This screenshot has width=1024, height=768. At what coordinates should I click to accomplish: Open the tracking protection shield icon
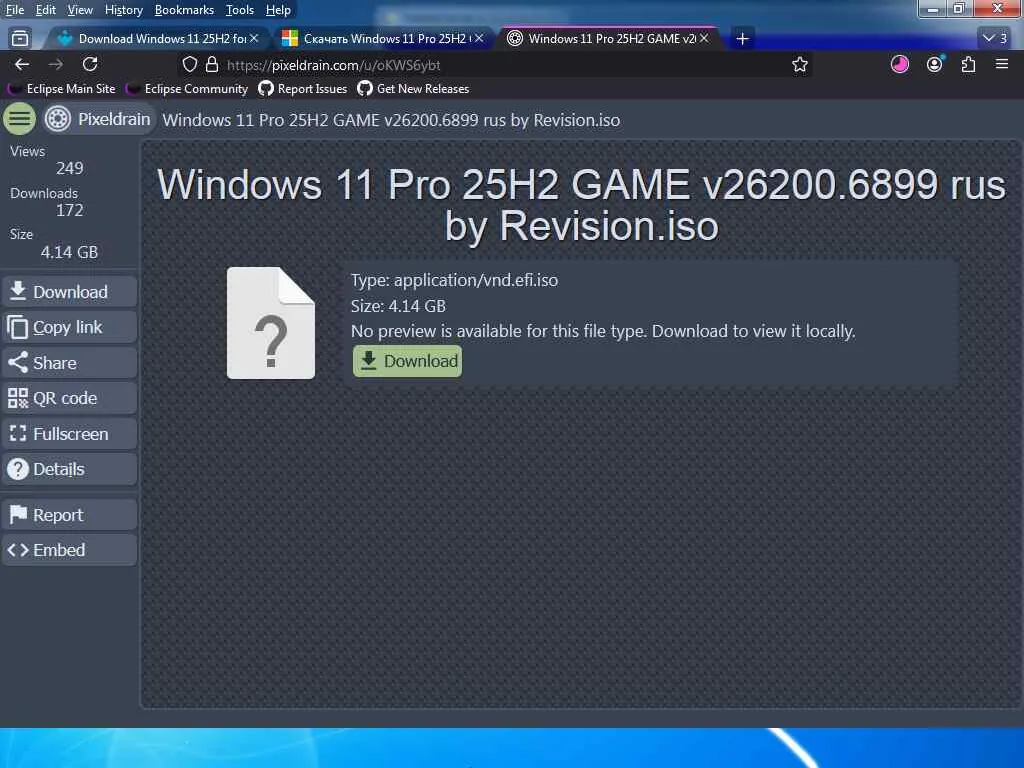[x=189, y=65]
